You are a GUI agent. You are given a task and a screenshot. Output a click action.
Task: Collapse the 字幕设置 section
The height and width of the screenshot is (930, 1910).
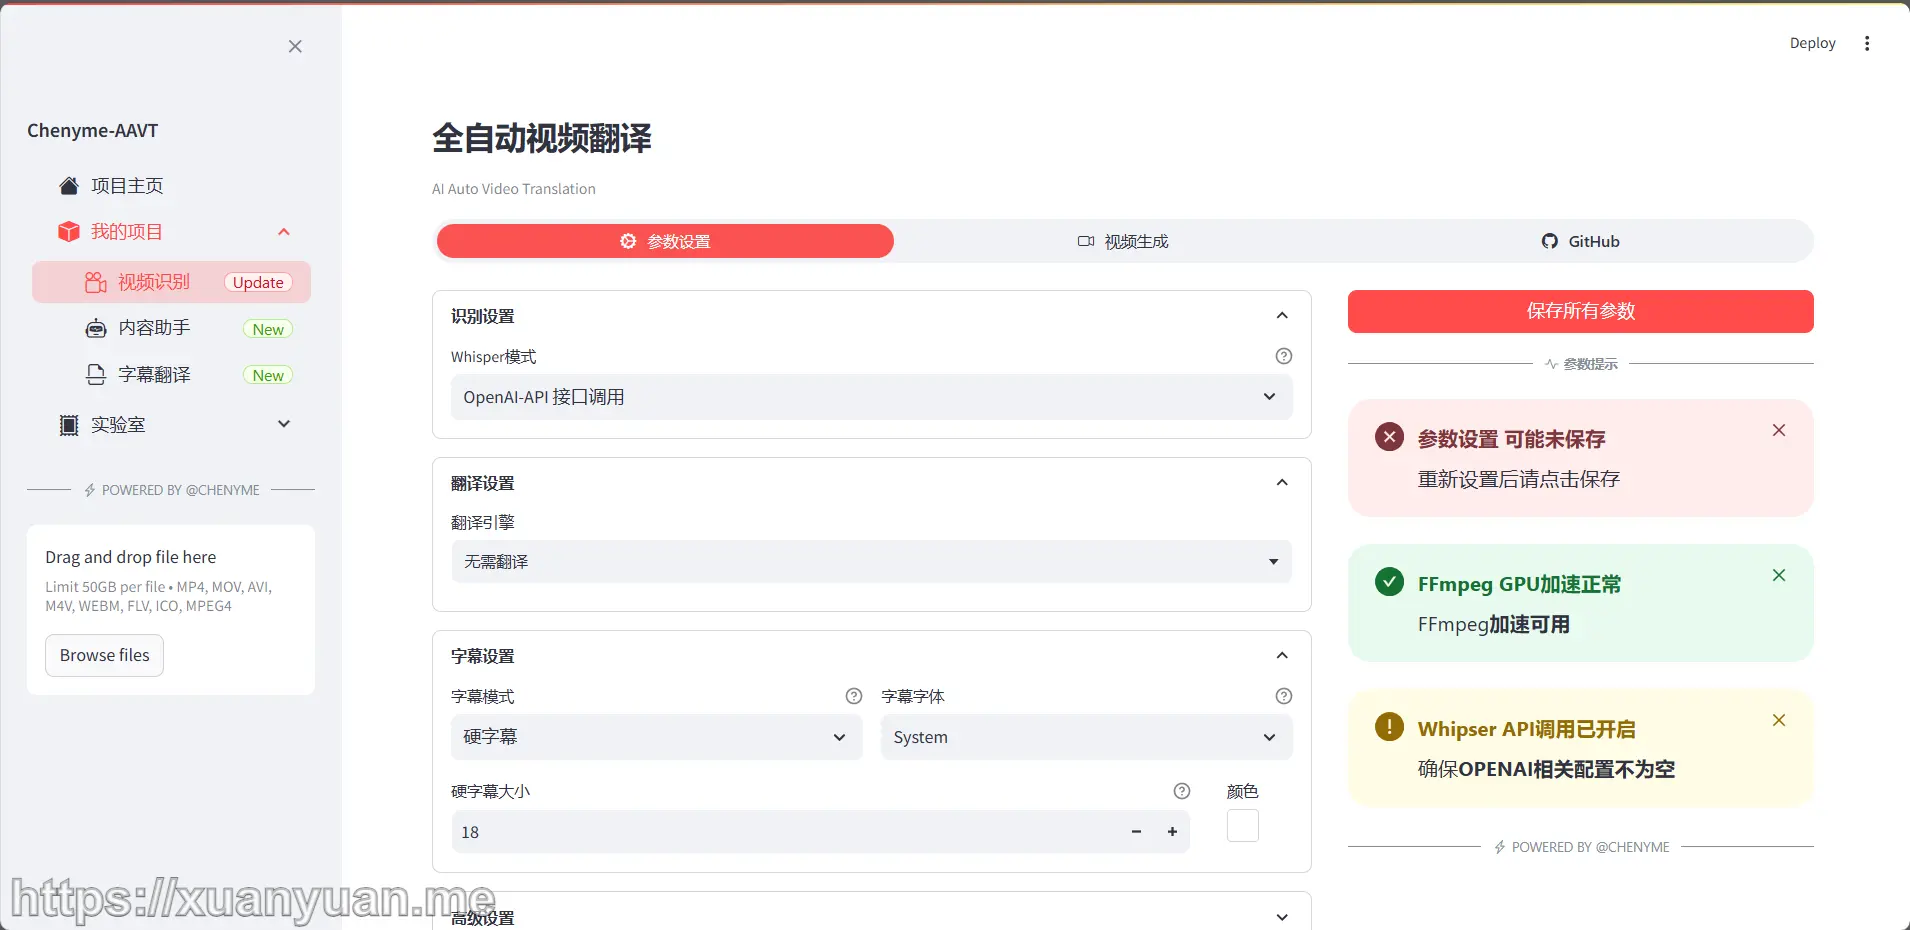coord(1282,656)
